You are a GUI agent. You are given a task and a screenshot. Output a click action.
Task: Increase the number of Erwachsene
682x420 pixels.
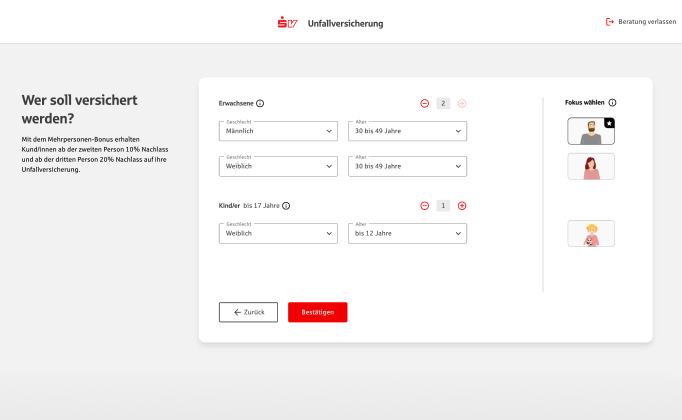(x=462, y=103)
